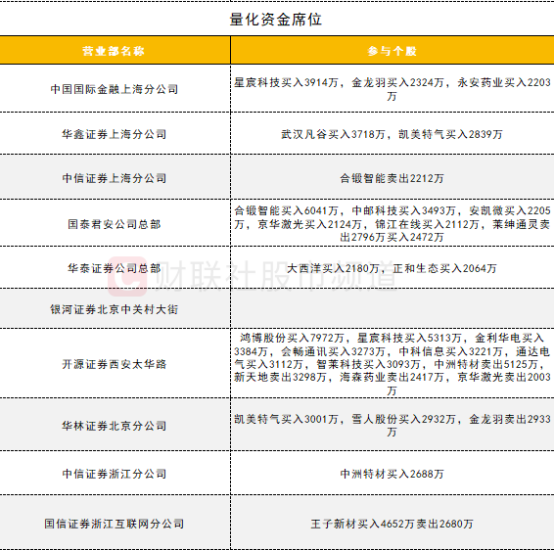The width and height of the screenshot is (554, 550).
Task: Select the 武汉凡谷买入3718万 stock entry
Action: point(333,134)
